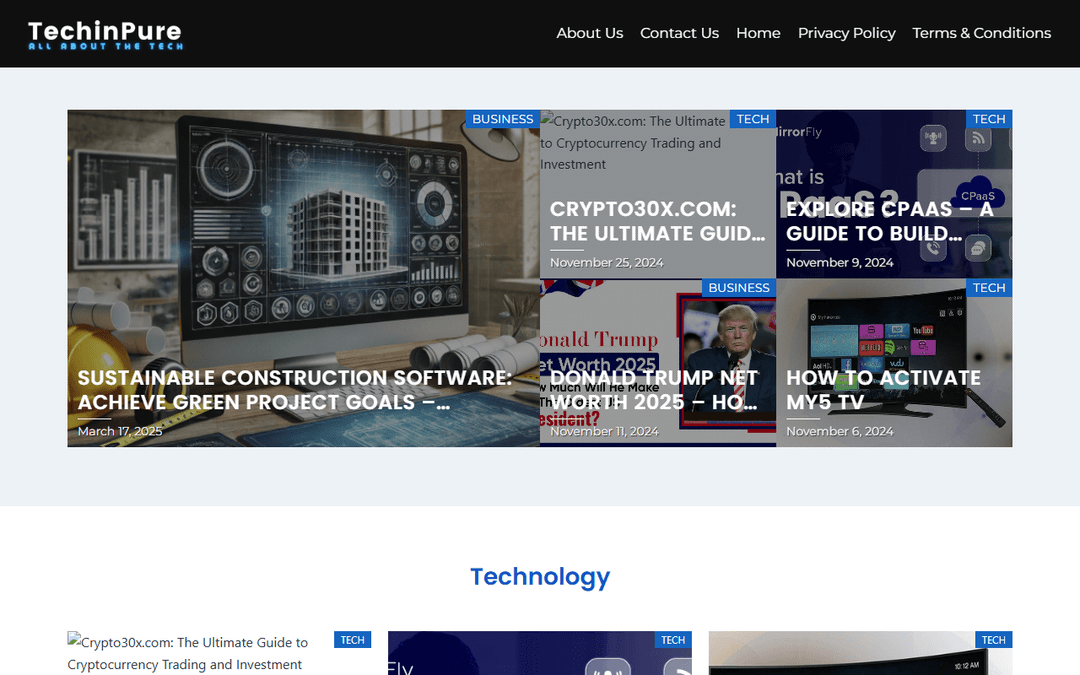The width and height of the screenshot is (1080, 675).
Task: Click the November 11, 2024 date
Action: (x=604, y=431)
